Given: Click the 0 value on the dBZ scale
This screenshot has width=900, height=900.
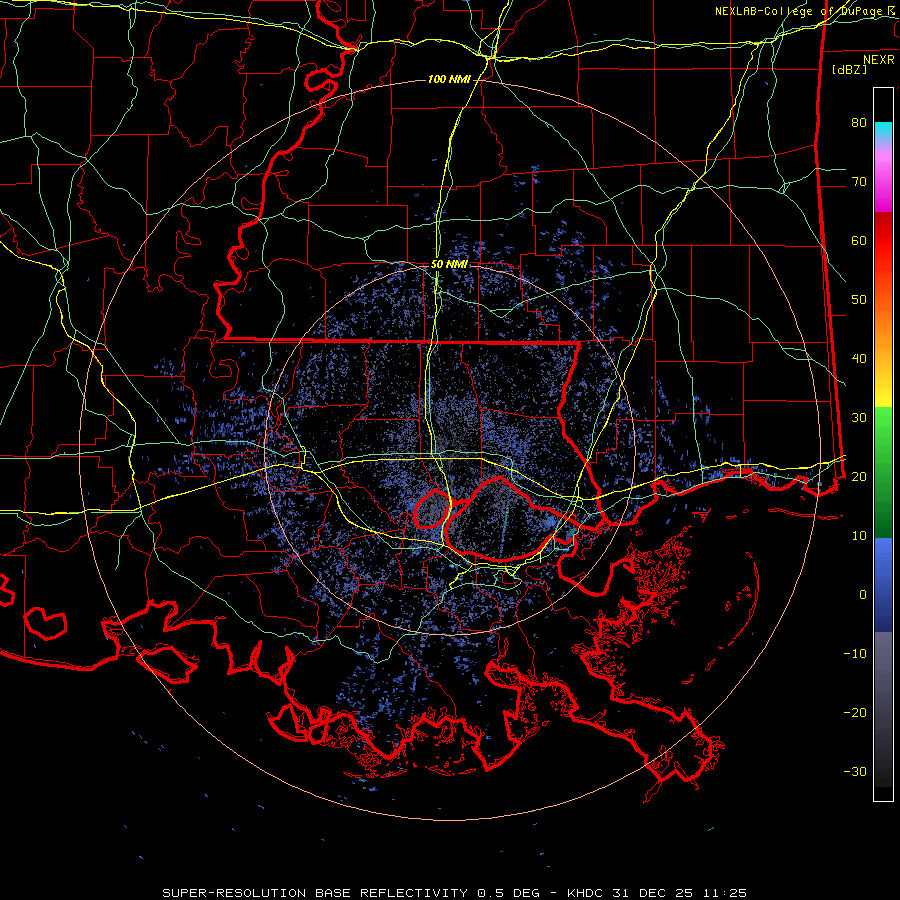Looking at the screenshot, I should tap(863, 595).
